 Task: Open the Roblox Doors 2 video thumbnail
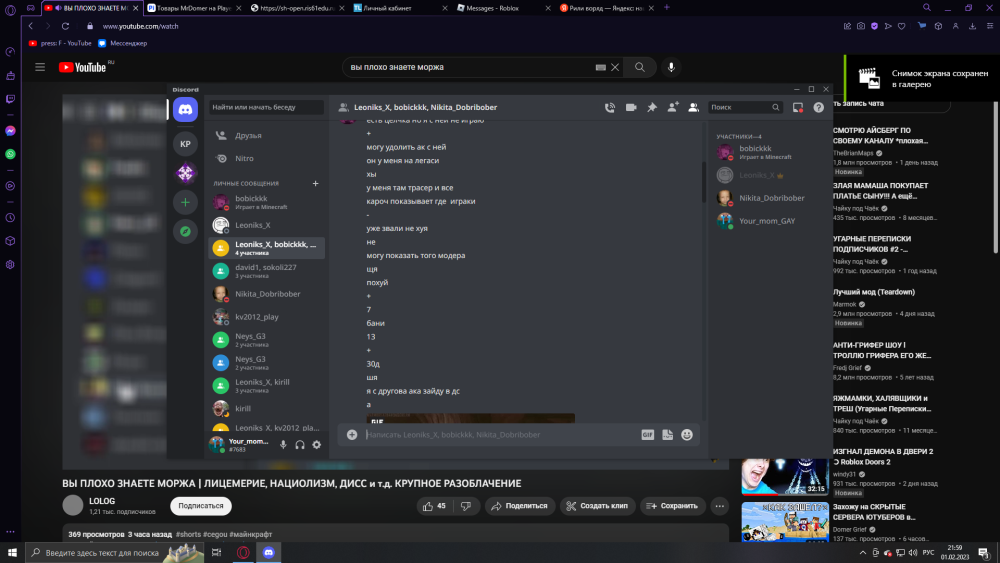784,475
